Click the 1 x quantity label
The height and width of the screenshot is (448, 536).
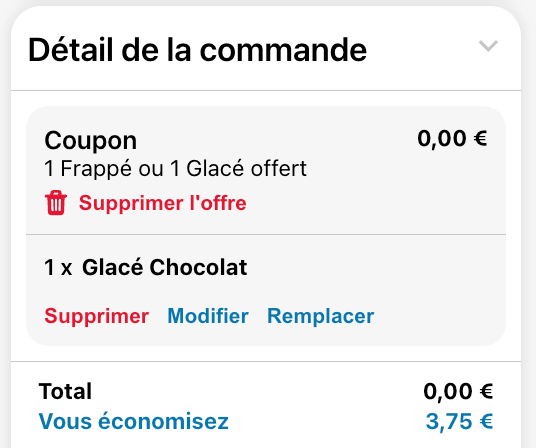[x=58, y=268]
